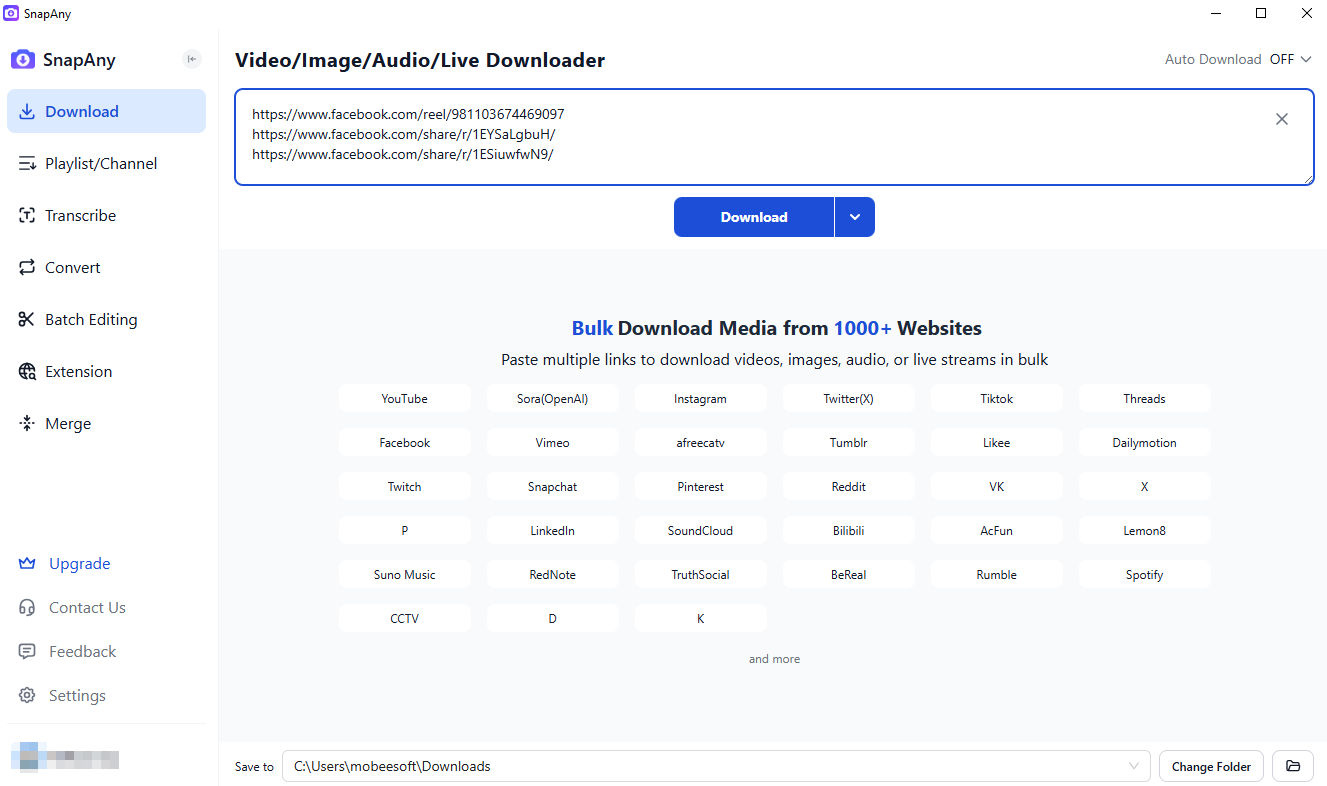The width and height of the screenshot is (1327, 786).
Task: Expand the Download button dropdown arrow
Action: [855, 217]
